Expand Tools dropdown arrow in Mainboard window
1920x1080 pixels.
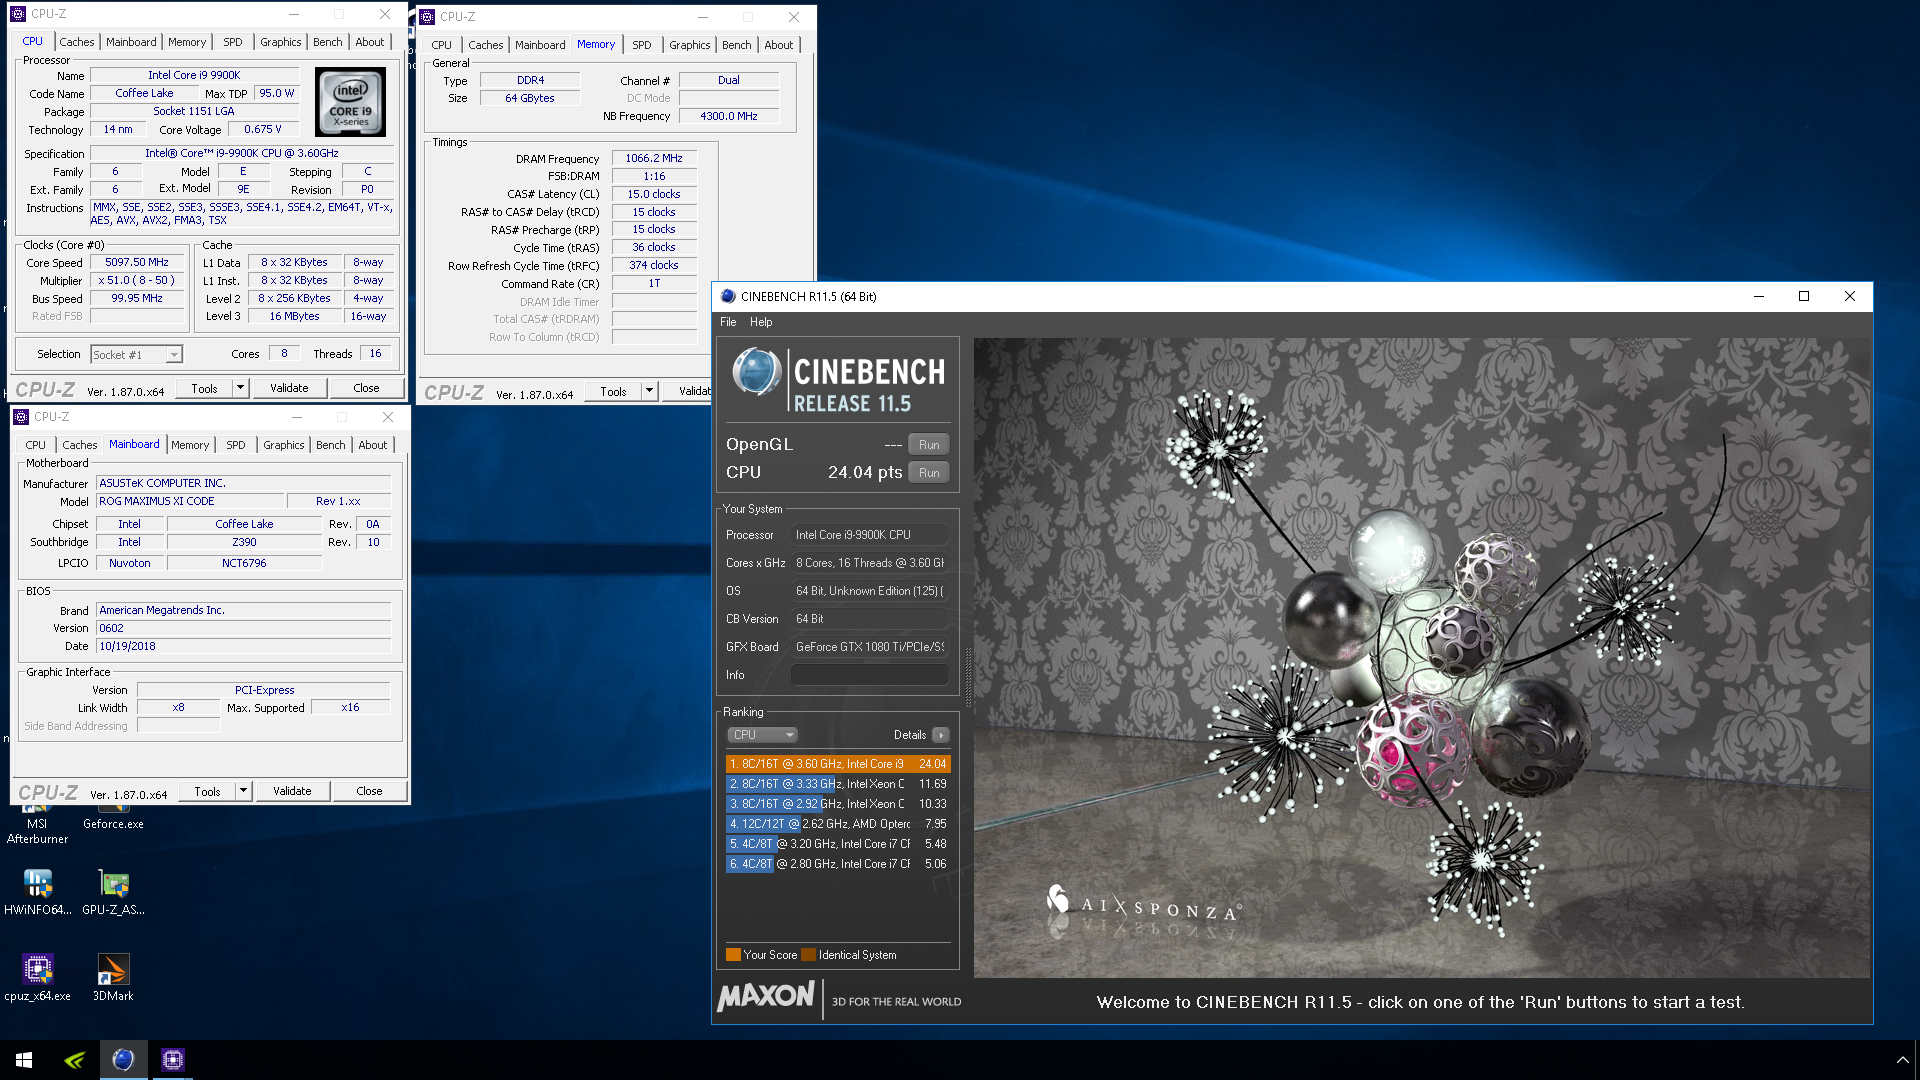tap(243, 791)
